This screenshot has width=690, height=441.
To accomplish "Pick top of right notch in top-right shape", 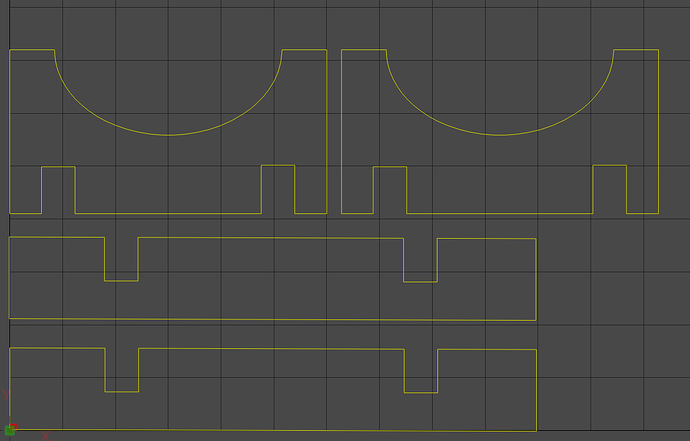I will 610,166.
